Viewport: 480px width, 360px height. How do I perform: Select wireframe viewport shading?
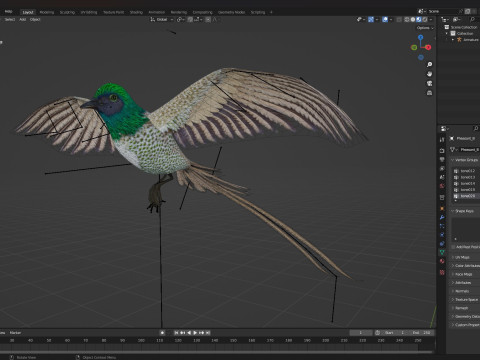pos(407,20)
